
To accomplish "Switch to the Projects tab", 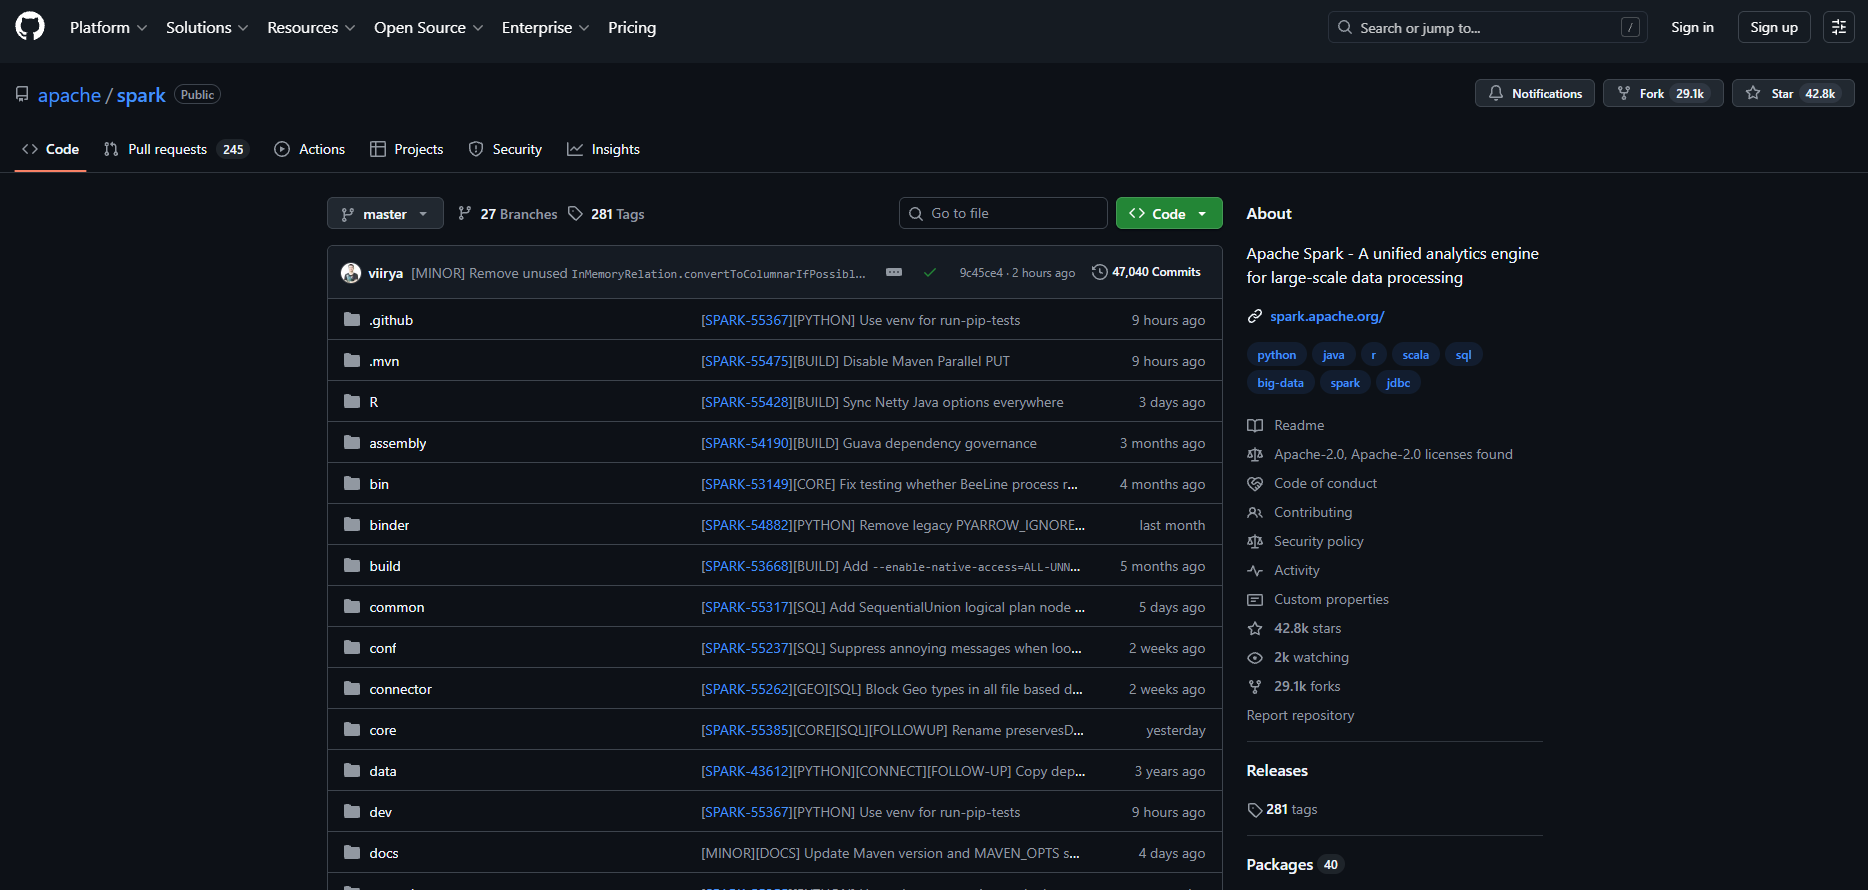I will pyautogui.click(x=407, y=149).
